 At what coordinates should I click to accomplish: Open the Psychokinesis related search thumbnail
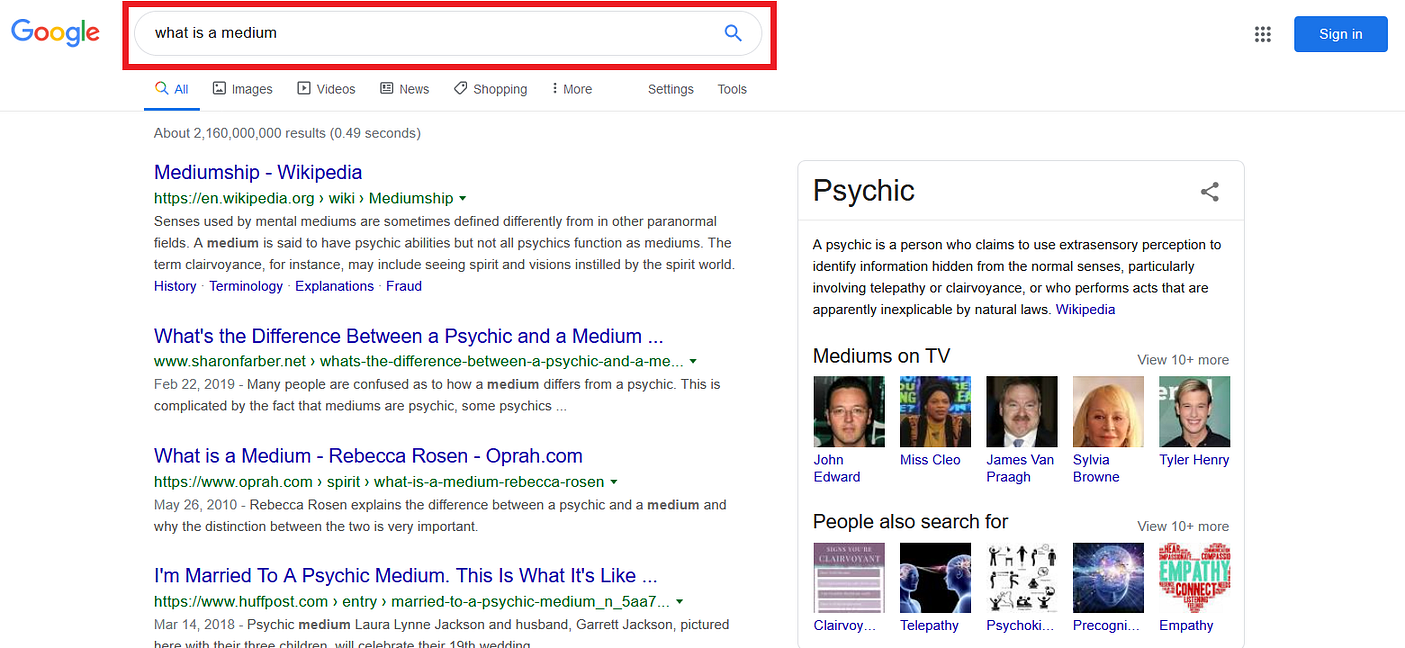[x=1022, y=577]
